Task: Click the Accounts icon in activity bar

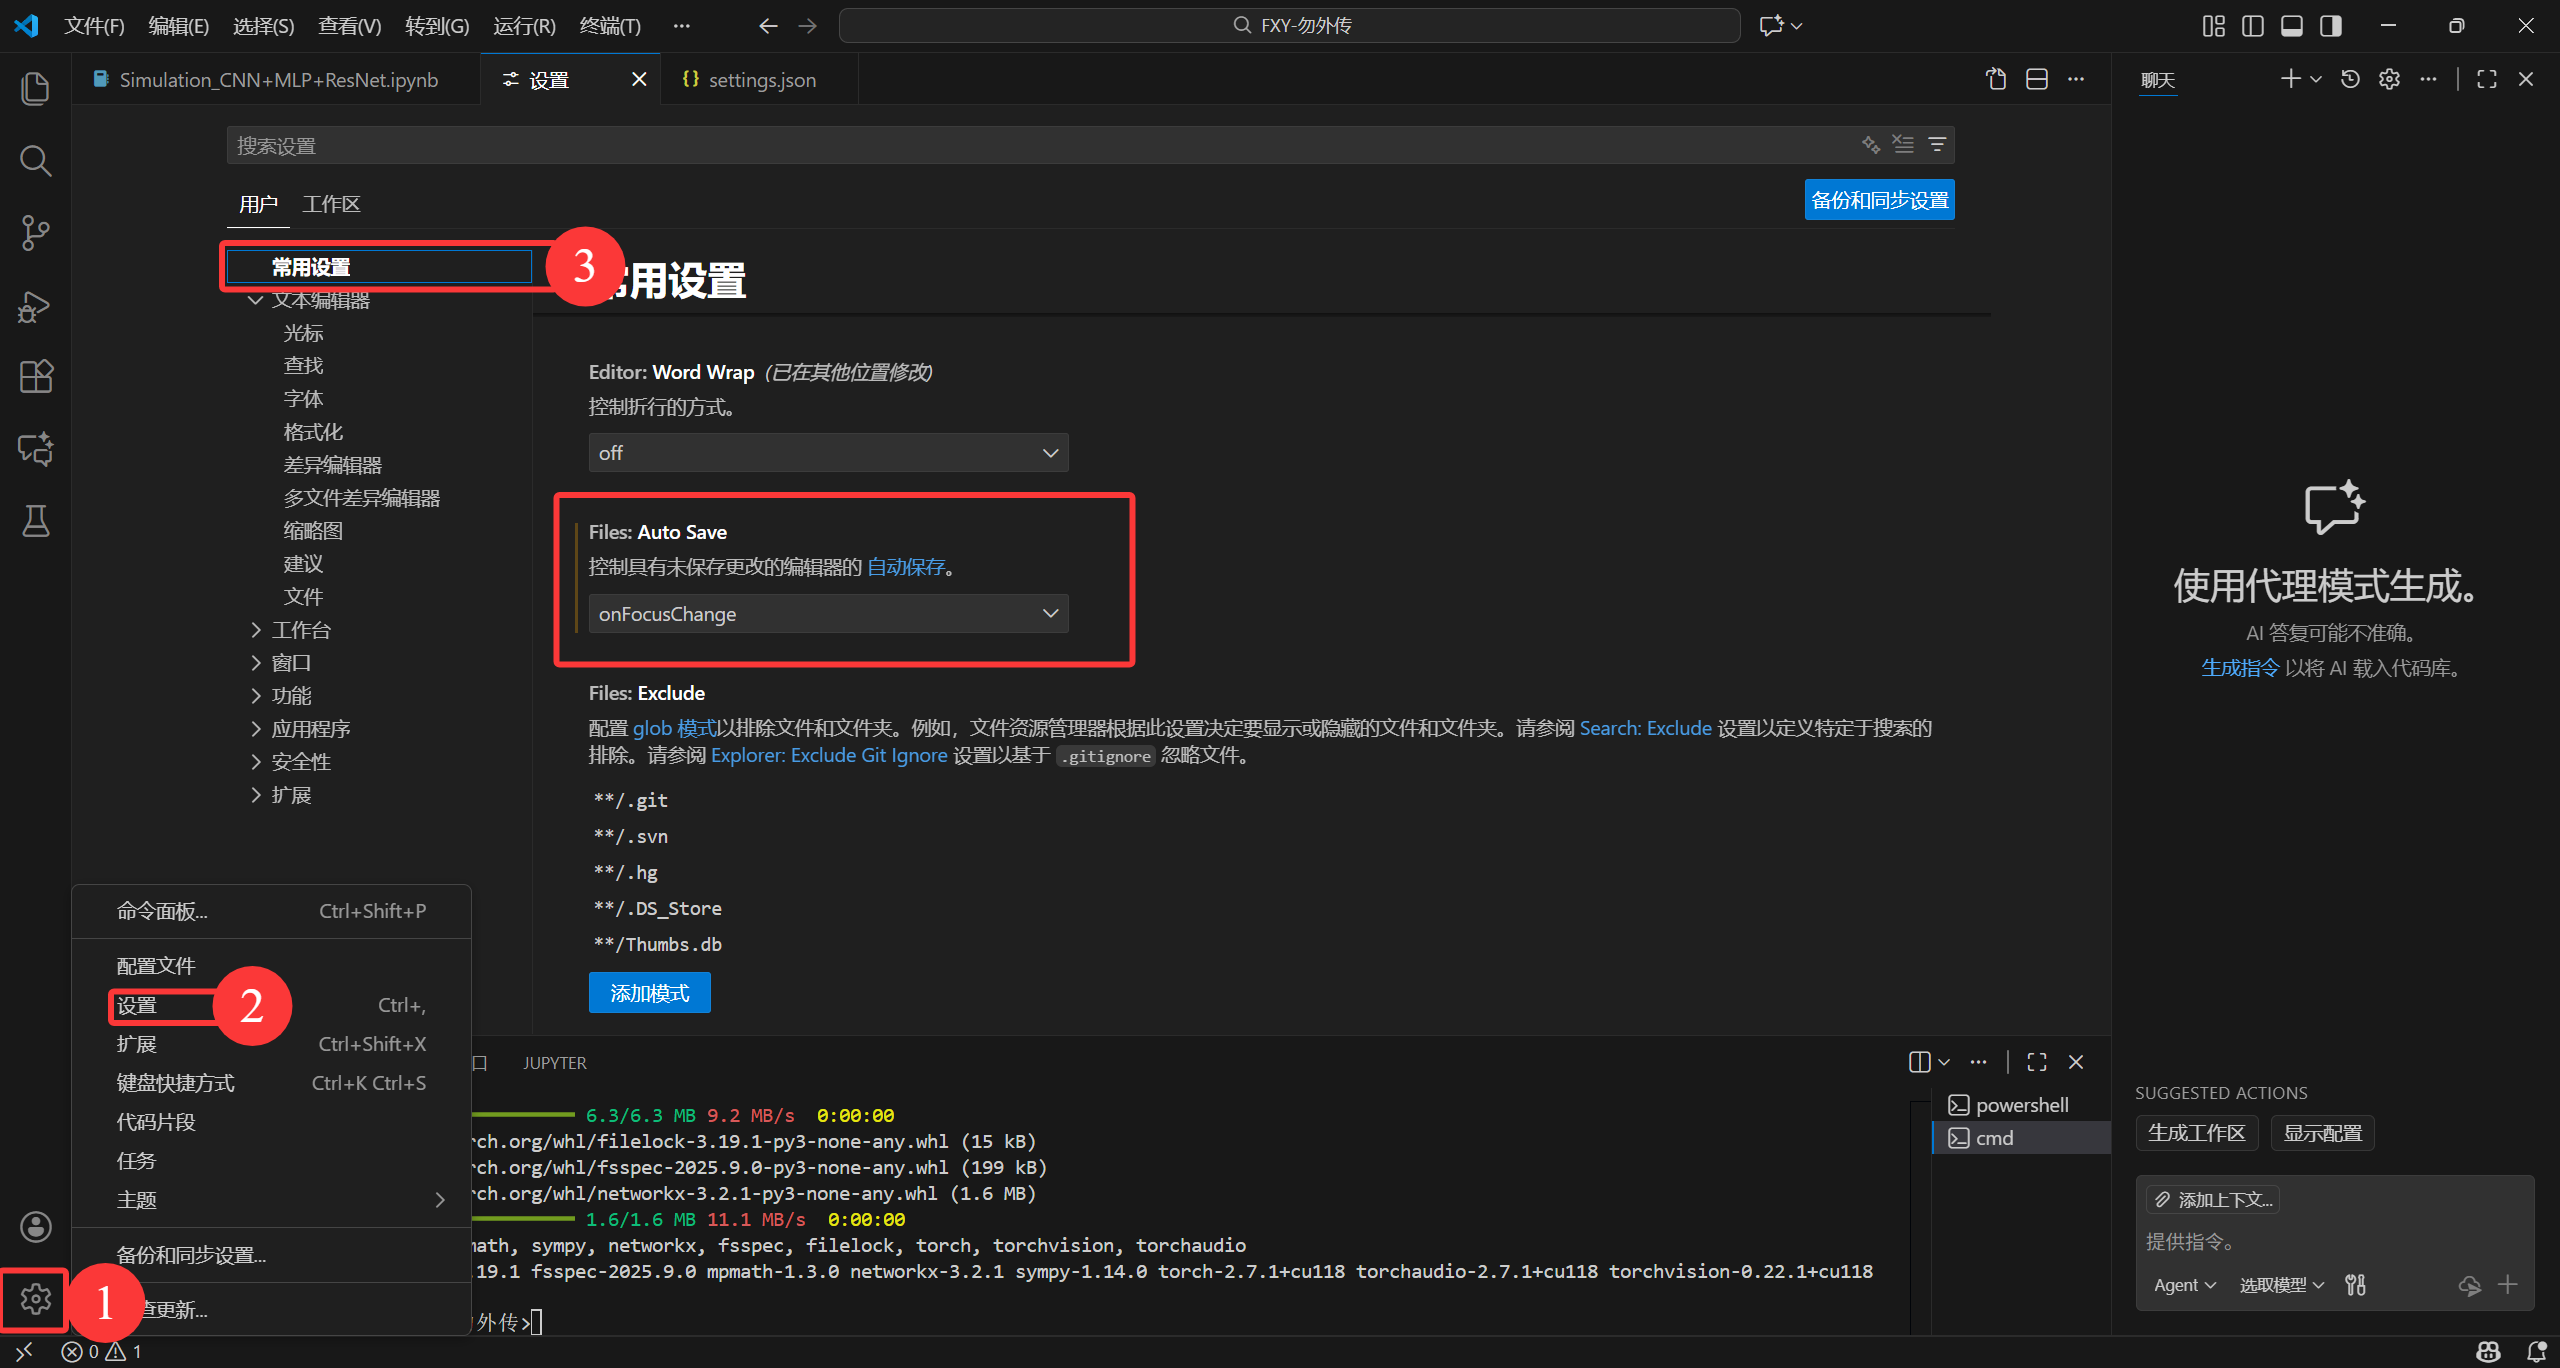Action: (35, 1226)
